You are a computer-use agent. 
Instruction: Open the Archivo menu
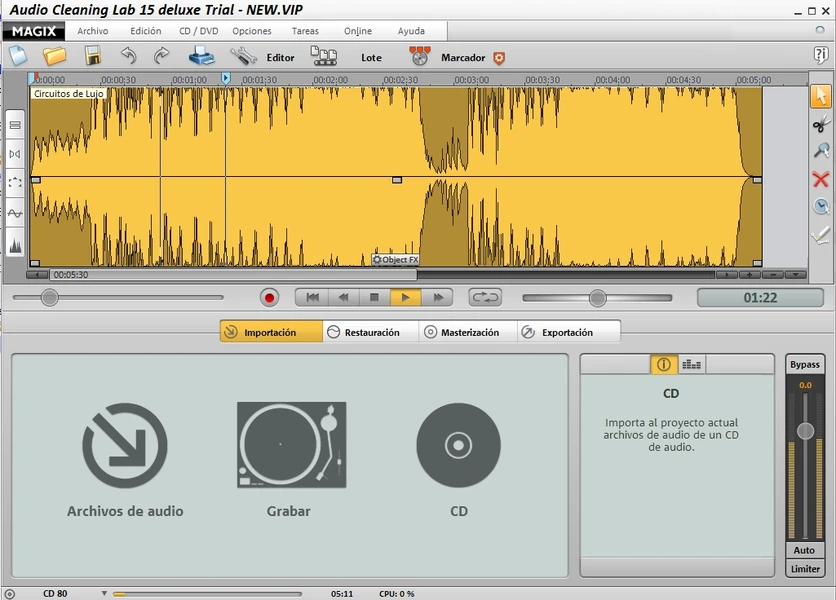click(x=93, y=31)
